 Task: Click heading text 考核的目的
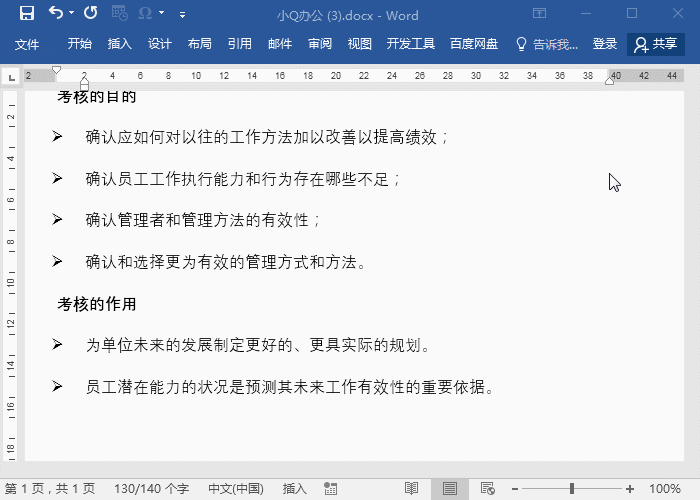coord(96,96)
